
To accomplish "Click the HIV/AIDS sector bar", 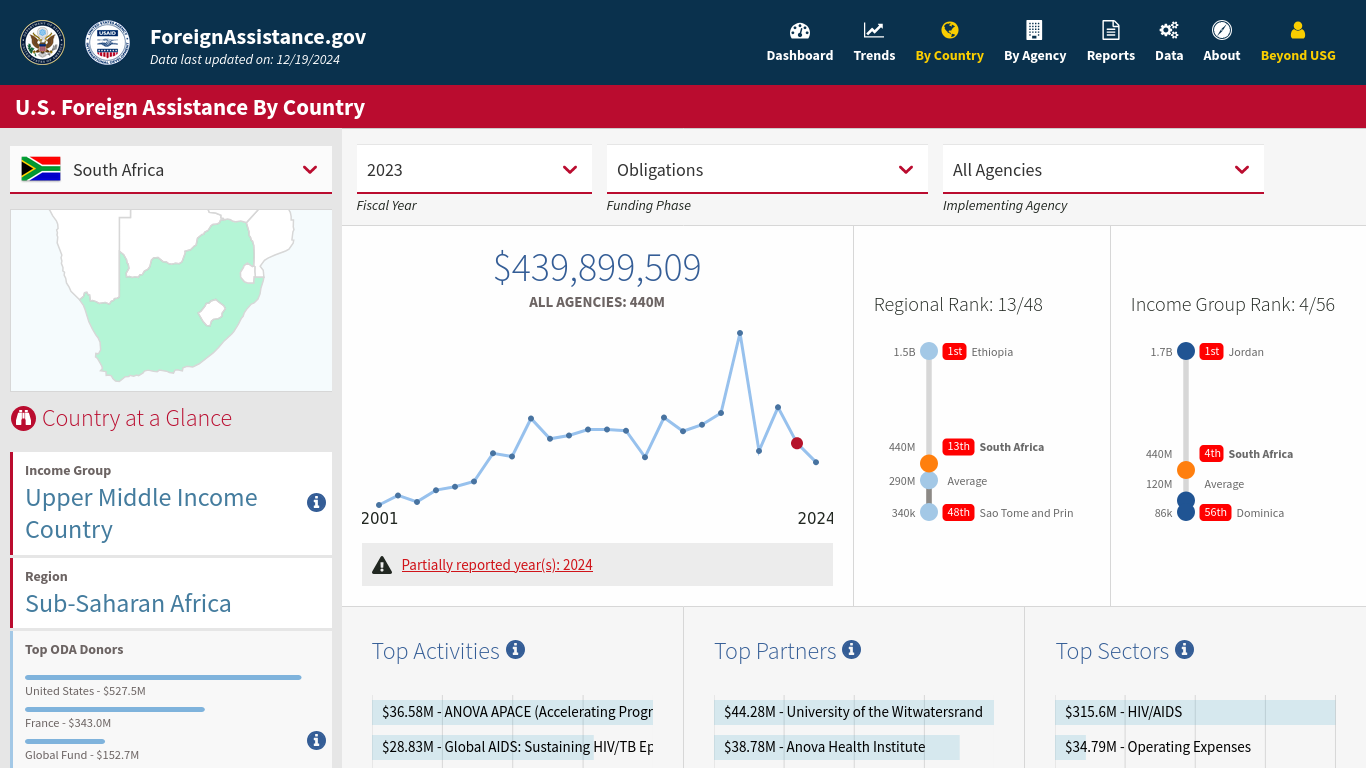I will pyautogui.click(x=1195, y=712).
